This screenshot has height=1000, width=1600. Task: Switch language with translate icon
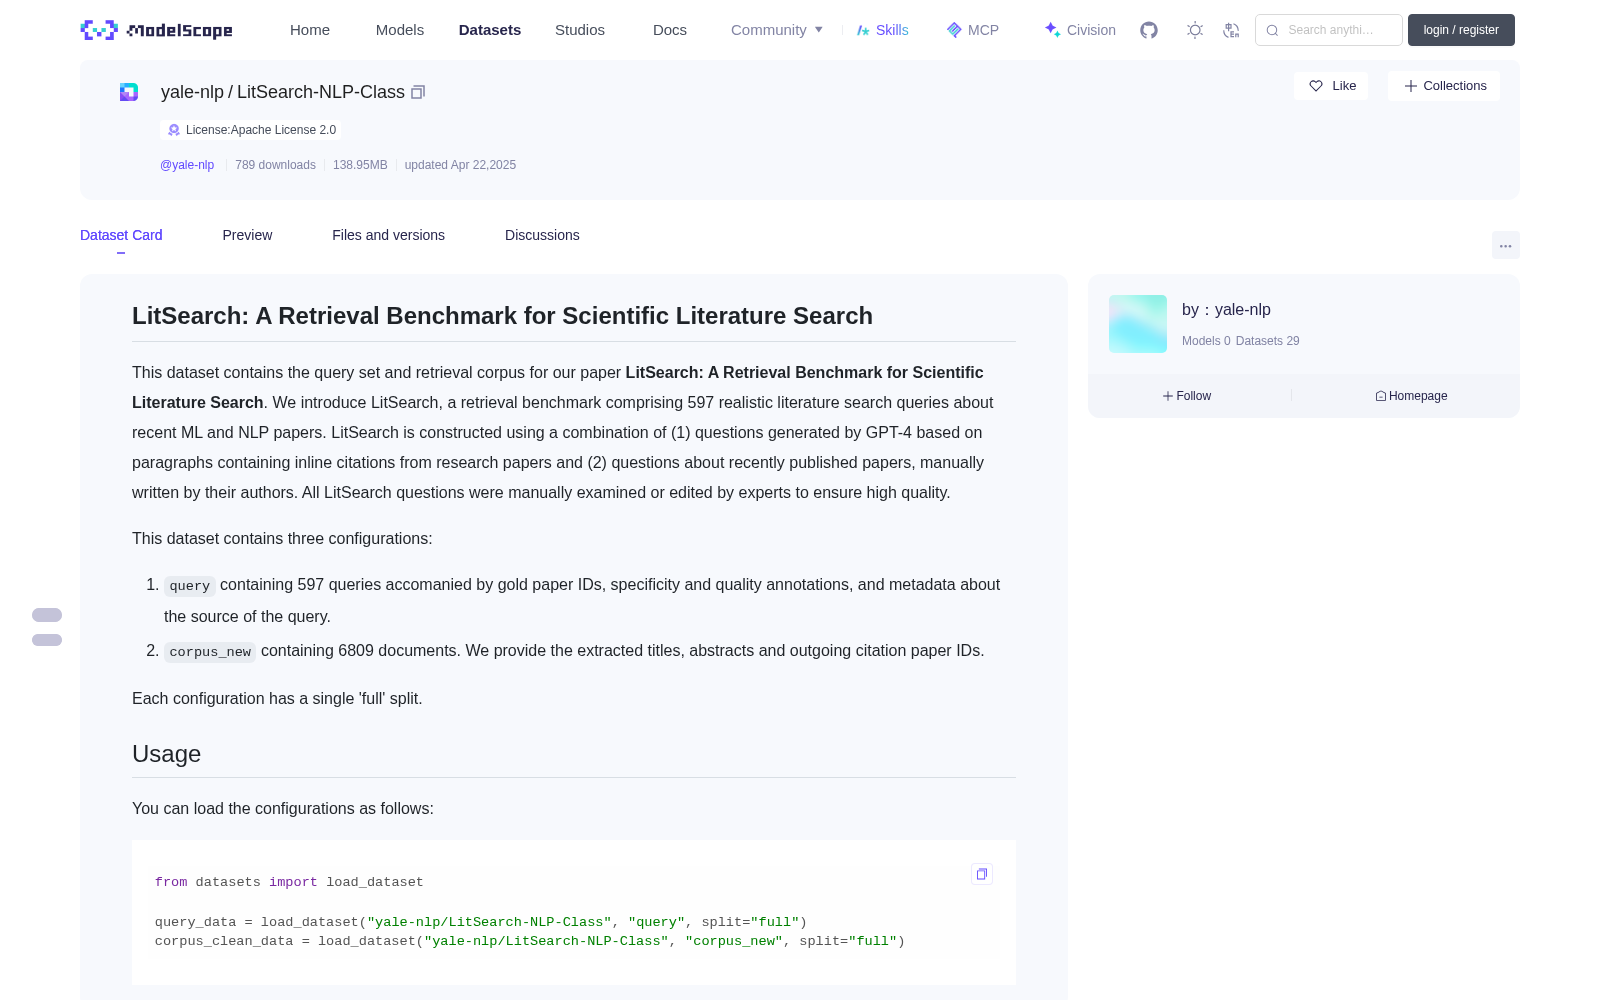[x=1231, y=30]
